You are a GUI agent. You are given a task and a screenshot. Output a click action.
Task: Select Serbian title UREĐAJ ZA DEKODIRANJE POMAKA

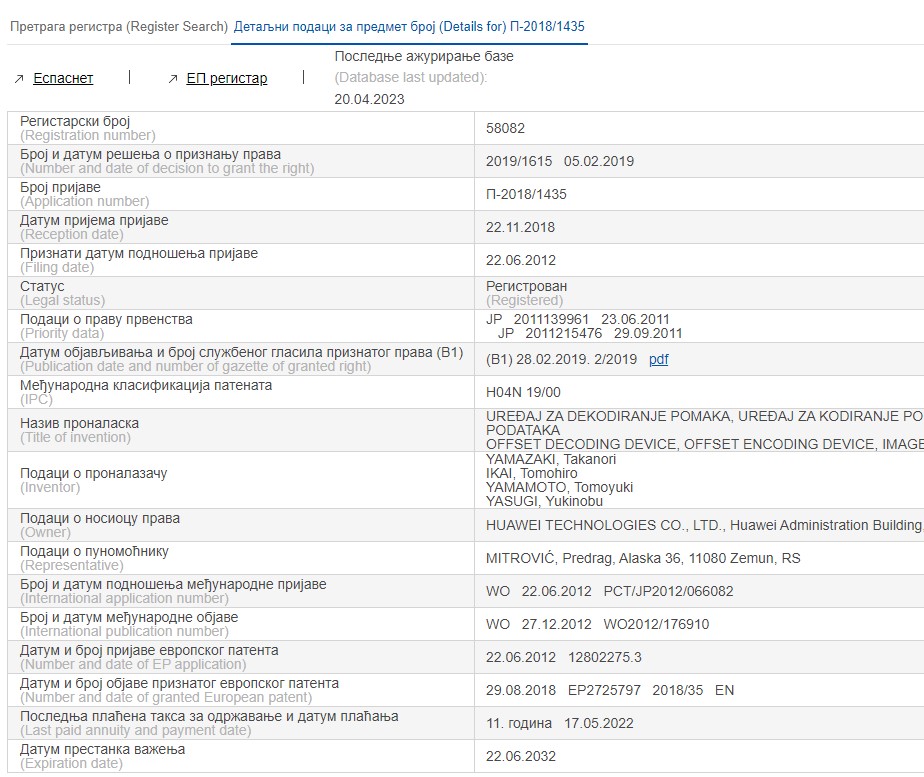click(x=609, y=416)
